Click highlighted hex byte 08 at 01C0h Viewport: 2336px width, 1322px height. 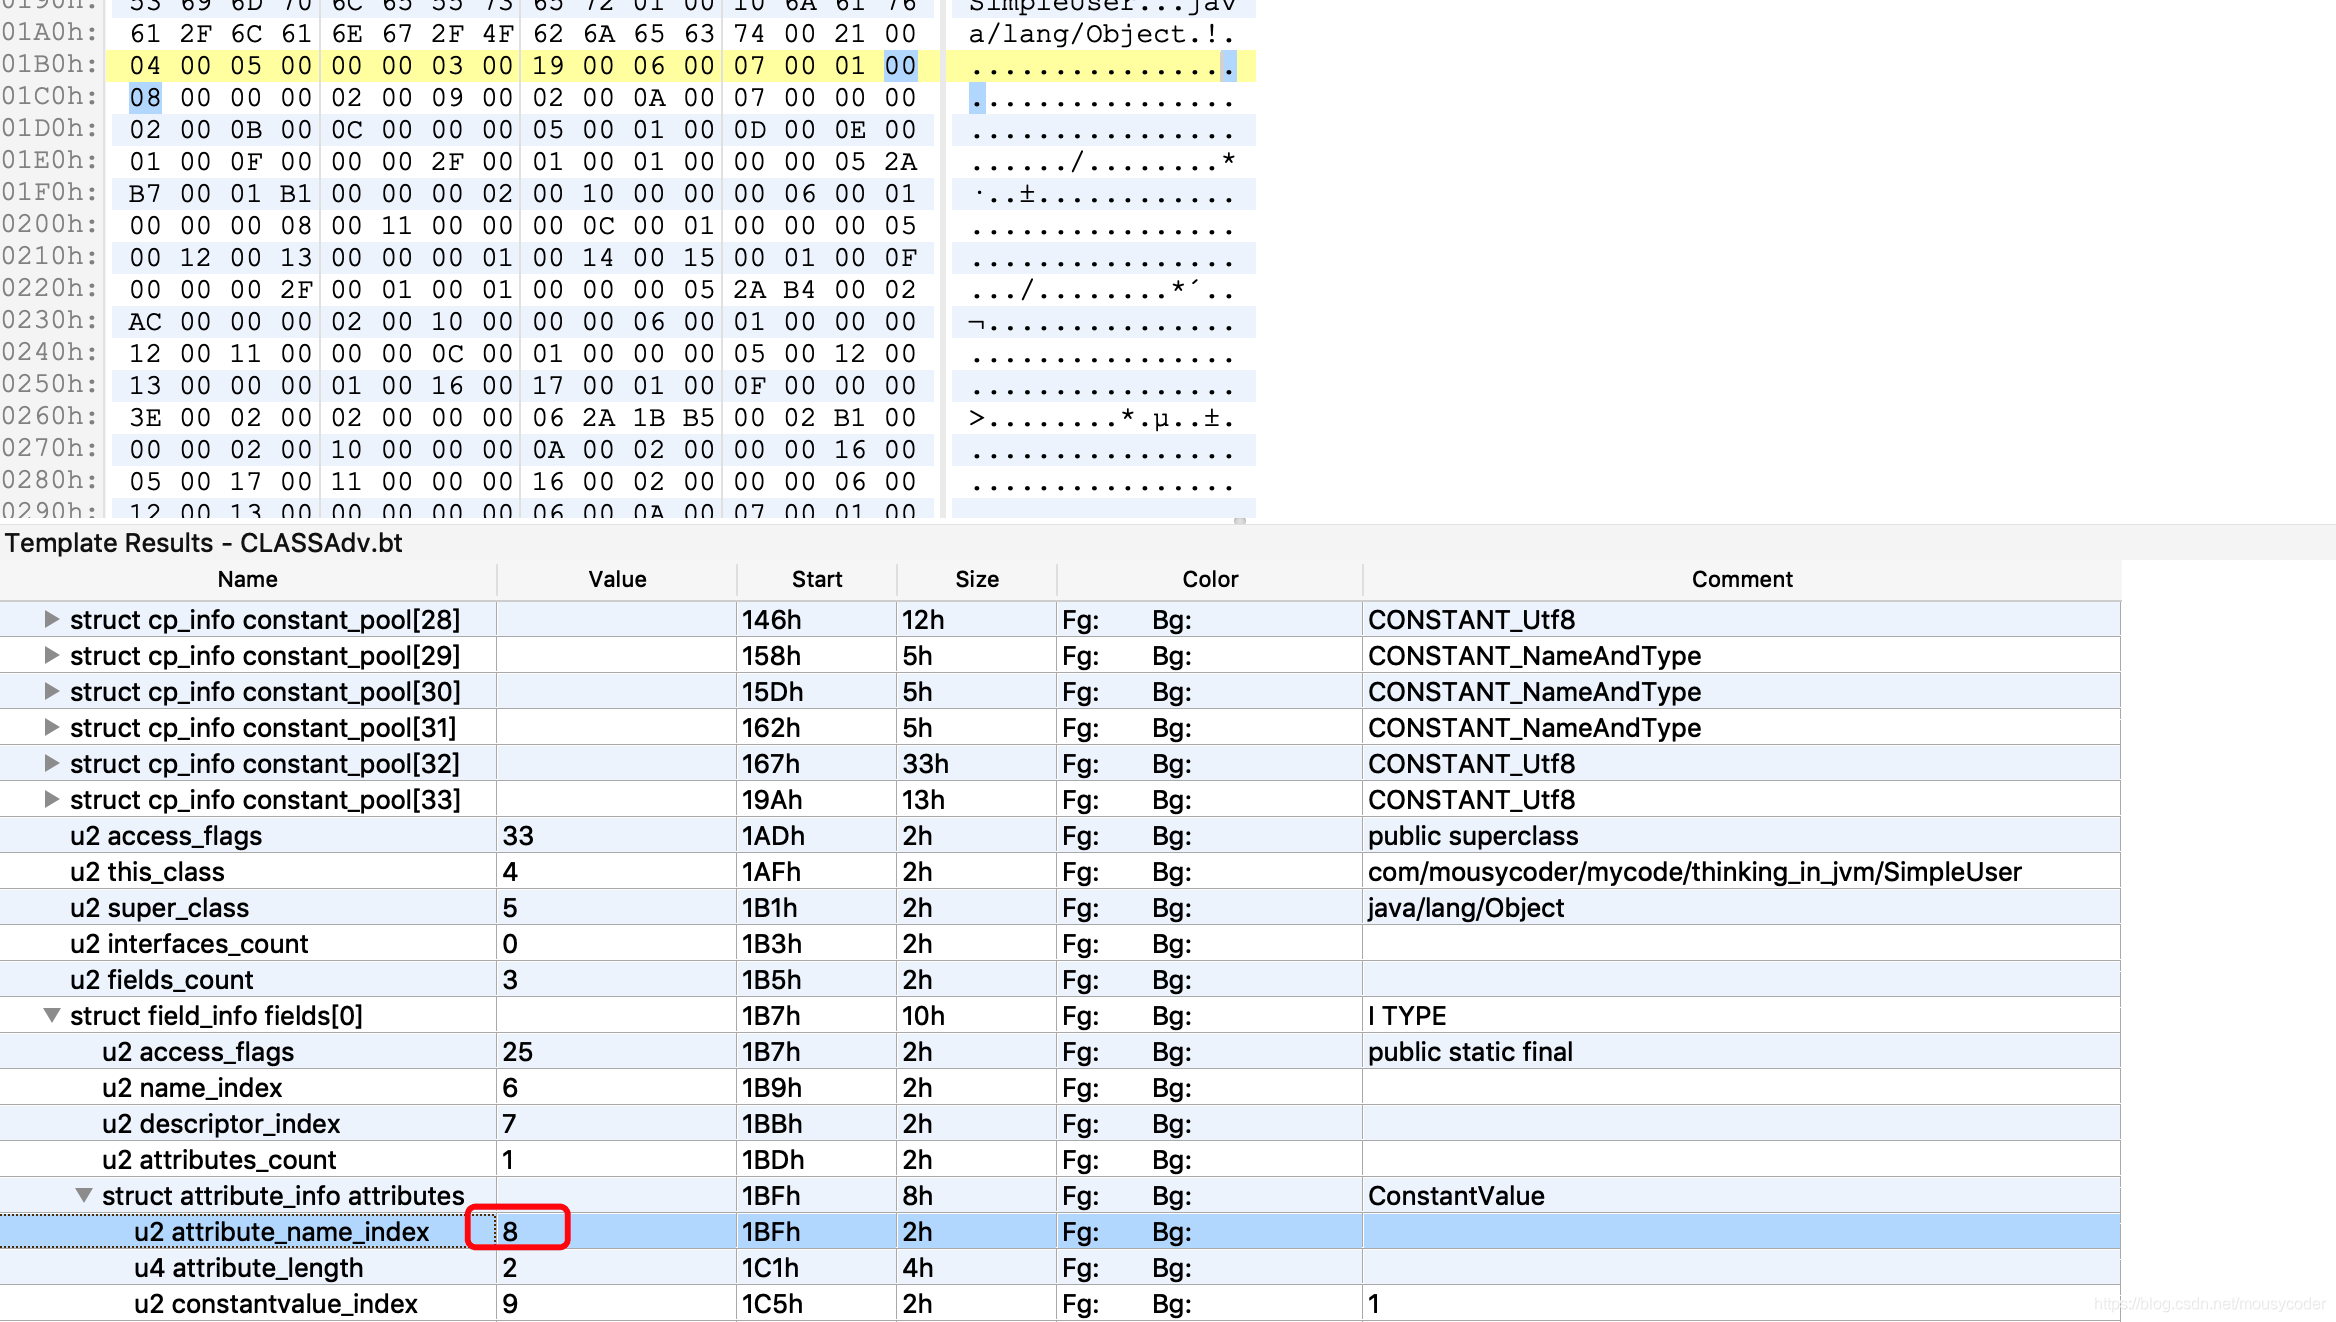point(144,97)
